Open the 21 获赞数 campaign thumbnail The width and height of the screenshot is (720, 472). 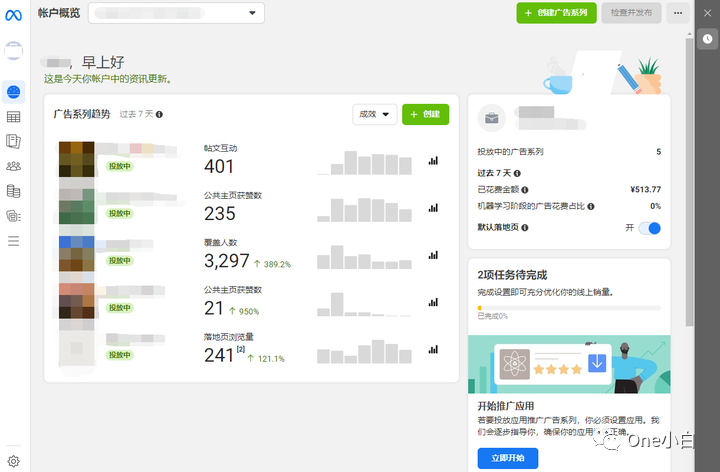[x=76, y=301]
